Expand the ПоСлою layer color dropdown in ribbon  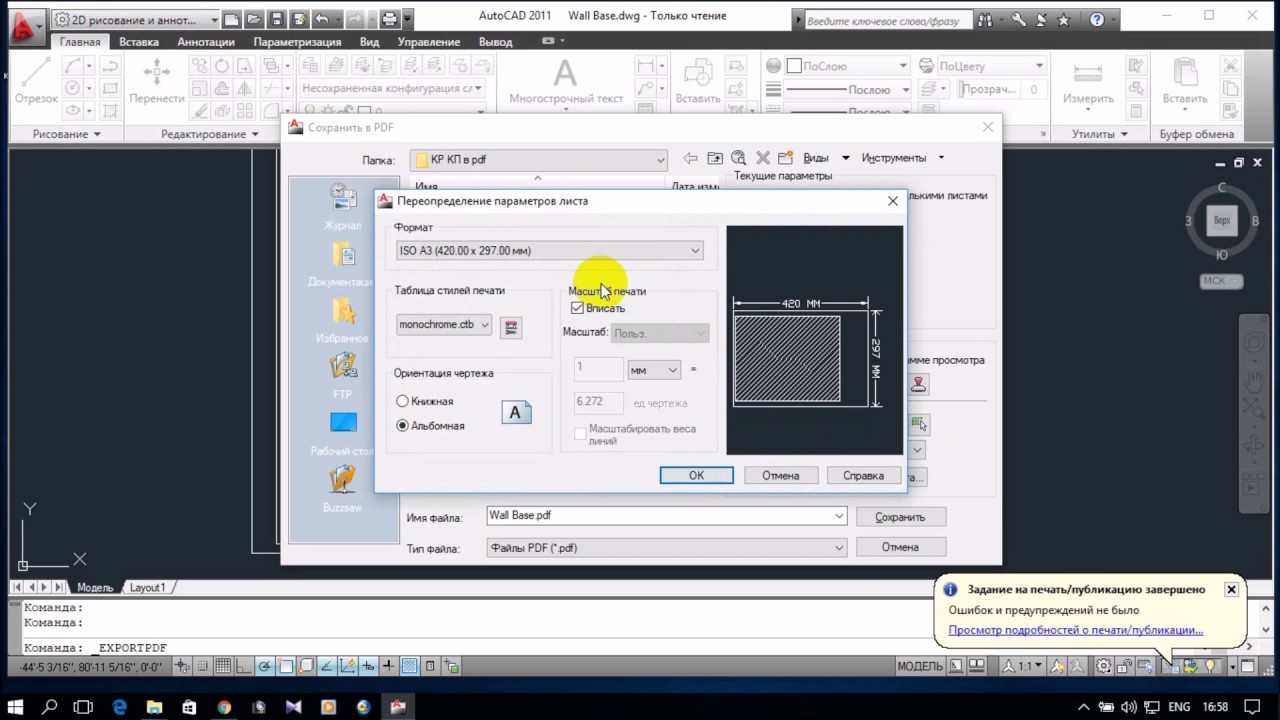848,65
